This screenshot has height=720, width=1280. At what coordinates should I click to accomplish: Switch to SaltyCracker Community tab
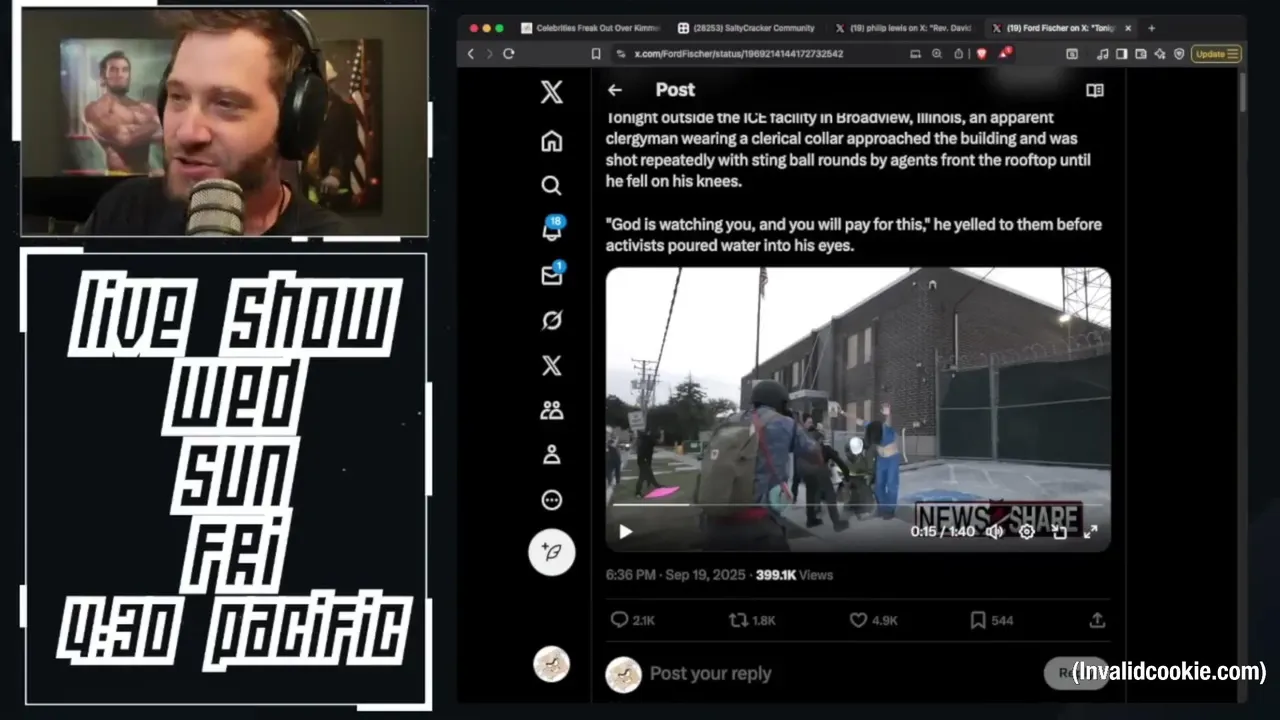tap(746, 28)
